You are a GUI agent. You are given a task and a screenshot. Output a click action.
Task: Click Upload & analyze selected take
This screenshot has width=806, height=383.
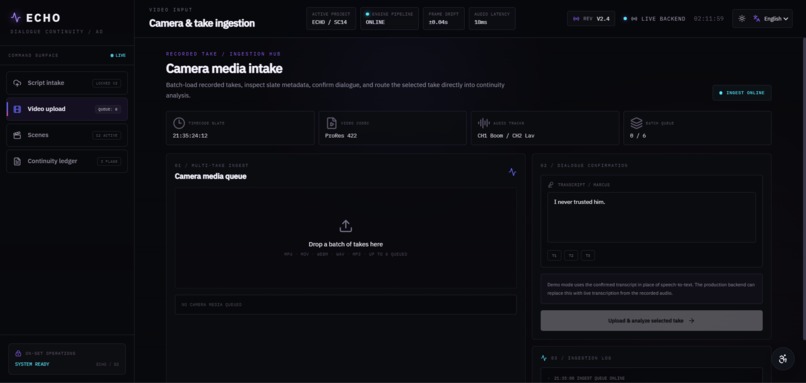[x=651, y=320]
